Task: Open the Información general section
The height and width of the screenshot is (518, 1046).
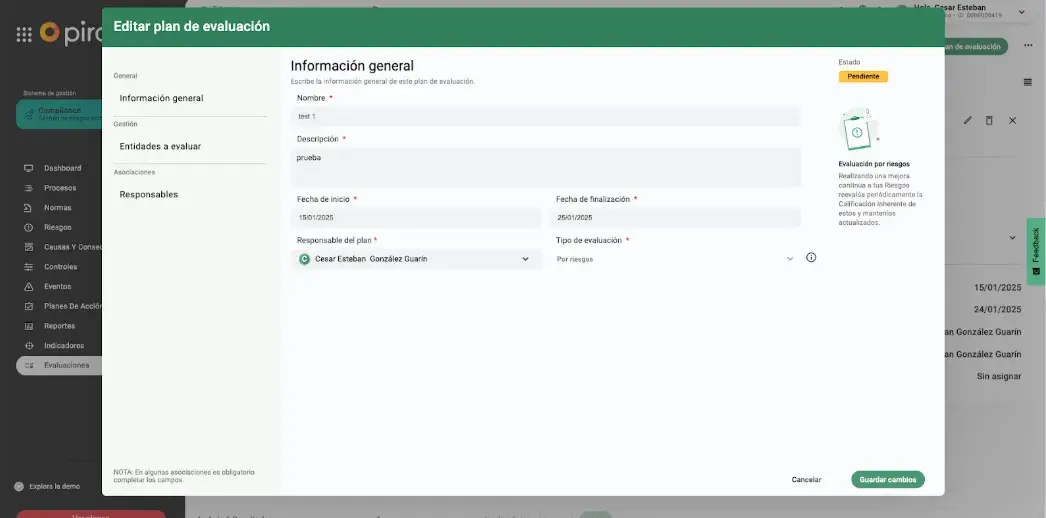Action: [161, 98]
